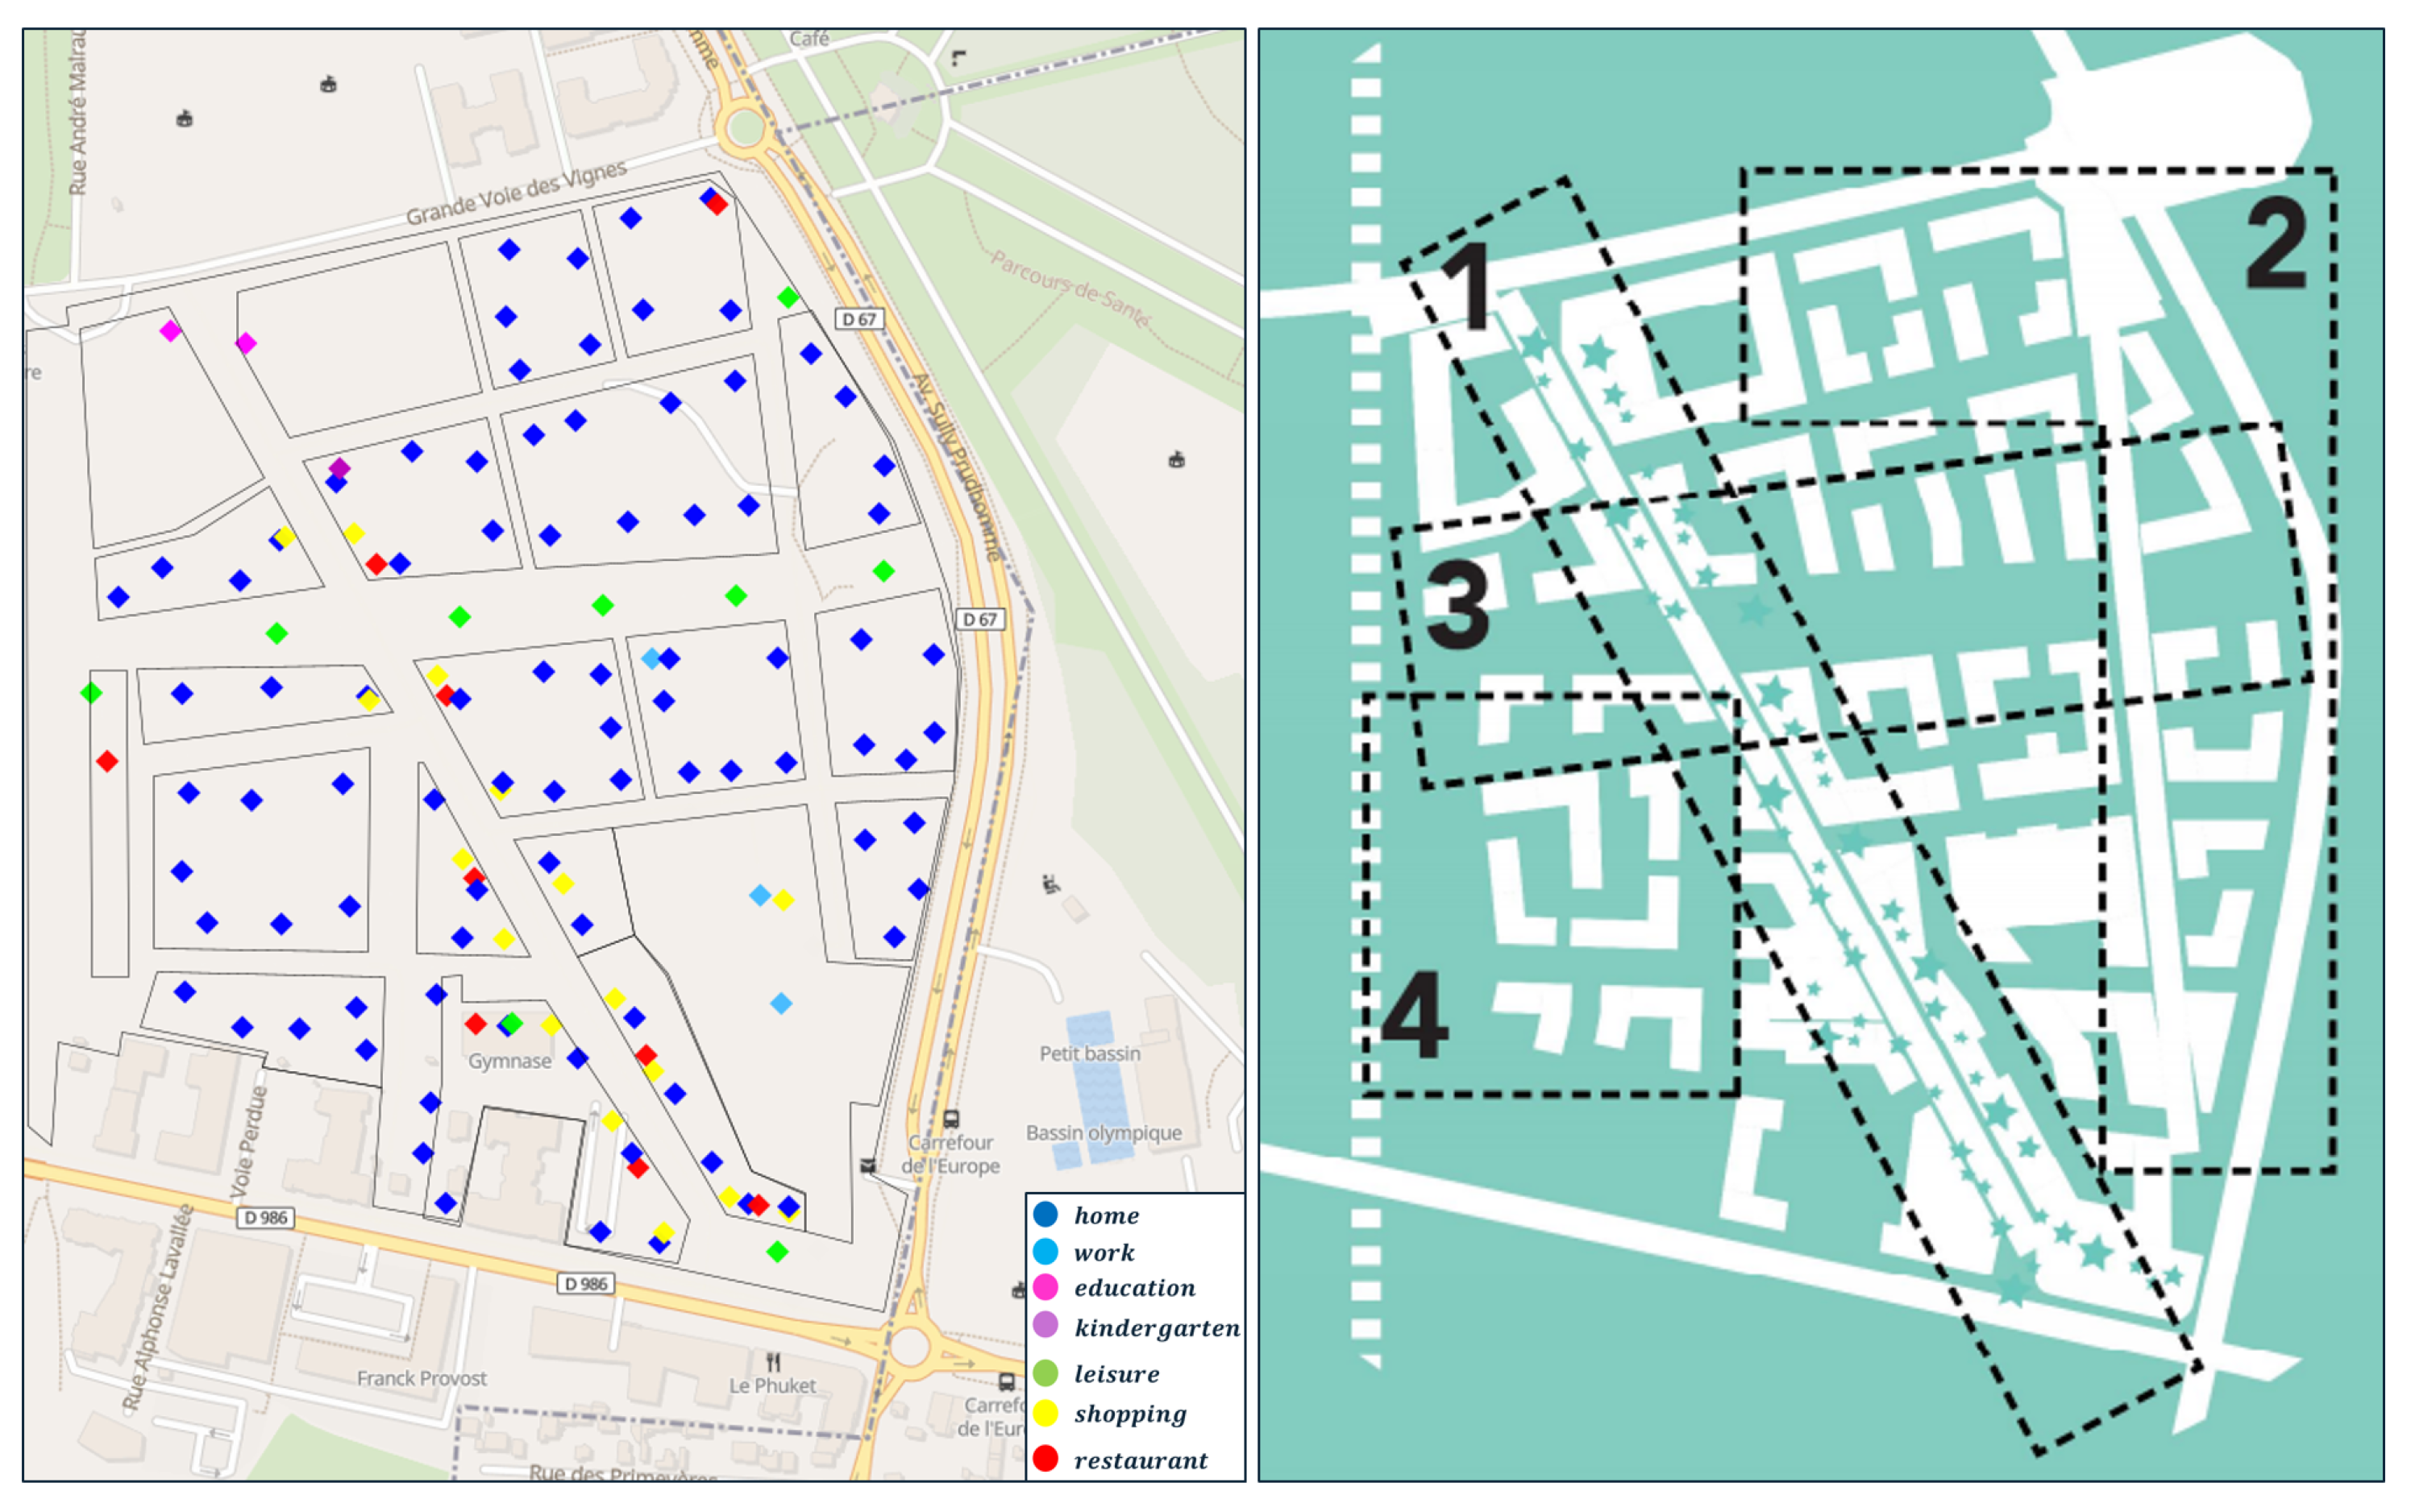Click the yellow shopping legend dot
Image resolution: width=2411 pixels, height=1512 pixels.
pyautogui.click(x=1045, y=1413)
